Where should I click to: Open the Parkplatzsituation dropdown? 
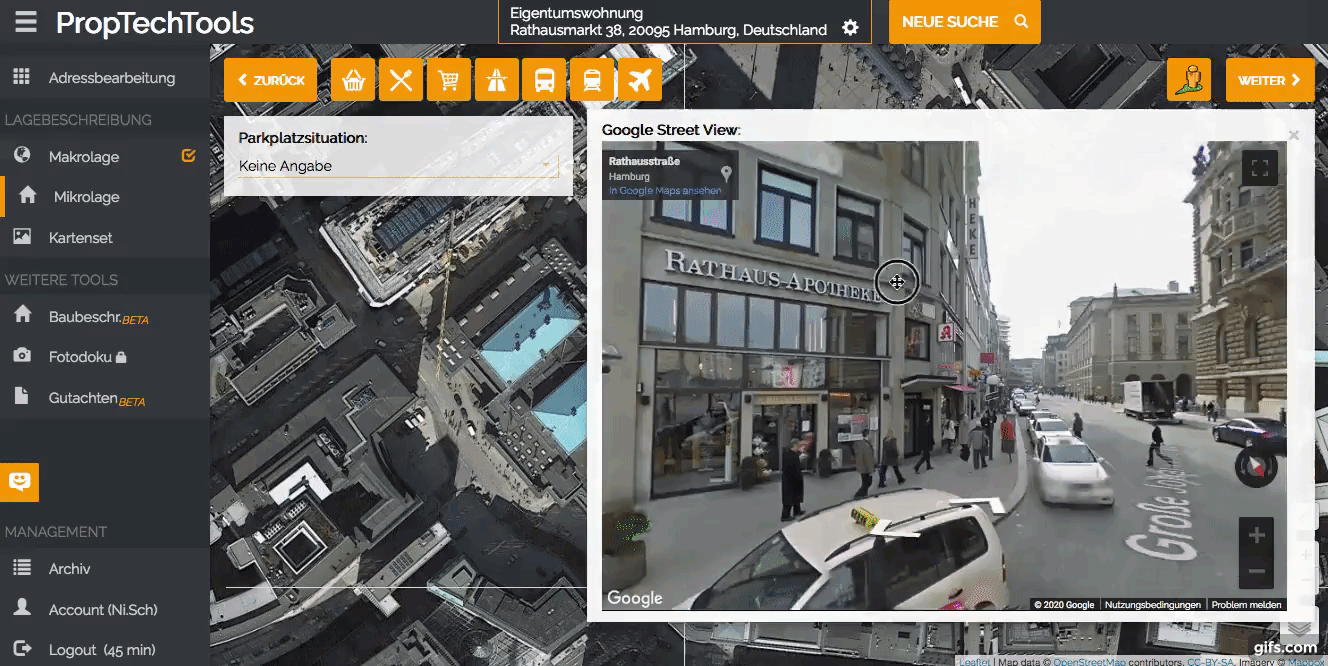tap(397, 166)
